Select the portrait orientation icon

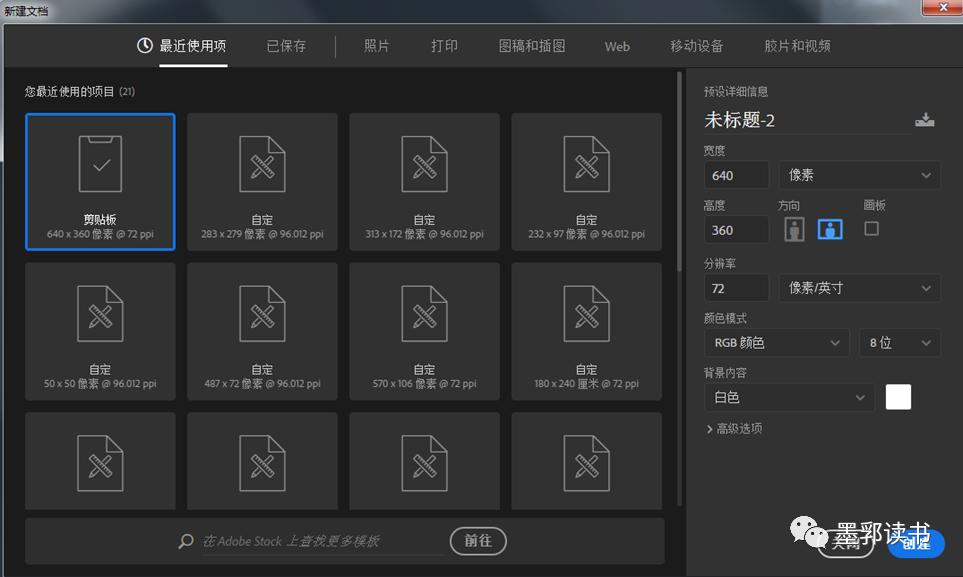tap(793, 228)
